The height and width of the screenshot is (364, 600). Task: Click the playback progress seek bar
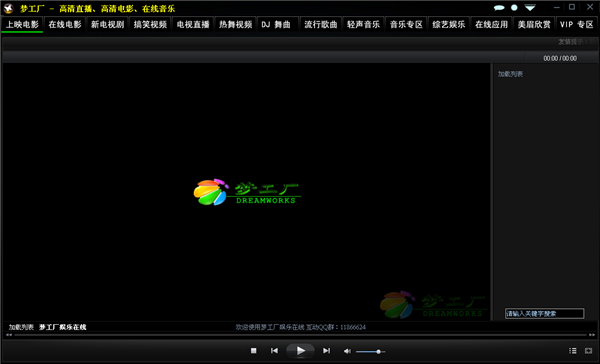(300, 335)
